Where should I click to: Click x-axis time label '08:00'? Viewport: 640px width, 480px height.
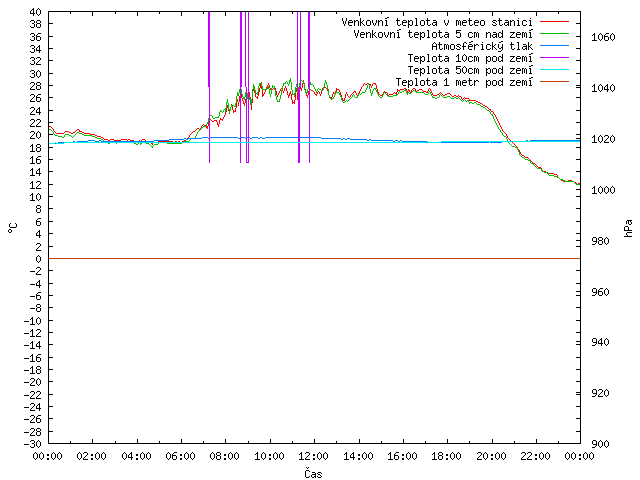pos(225,456)
